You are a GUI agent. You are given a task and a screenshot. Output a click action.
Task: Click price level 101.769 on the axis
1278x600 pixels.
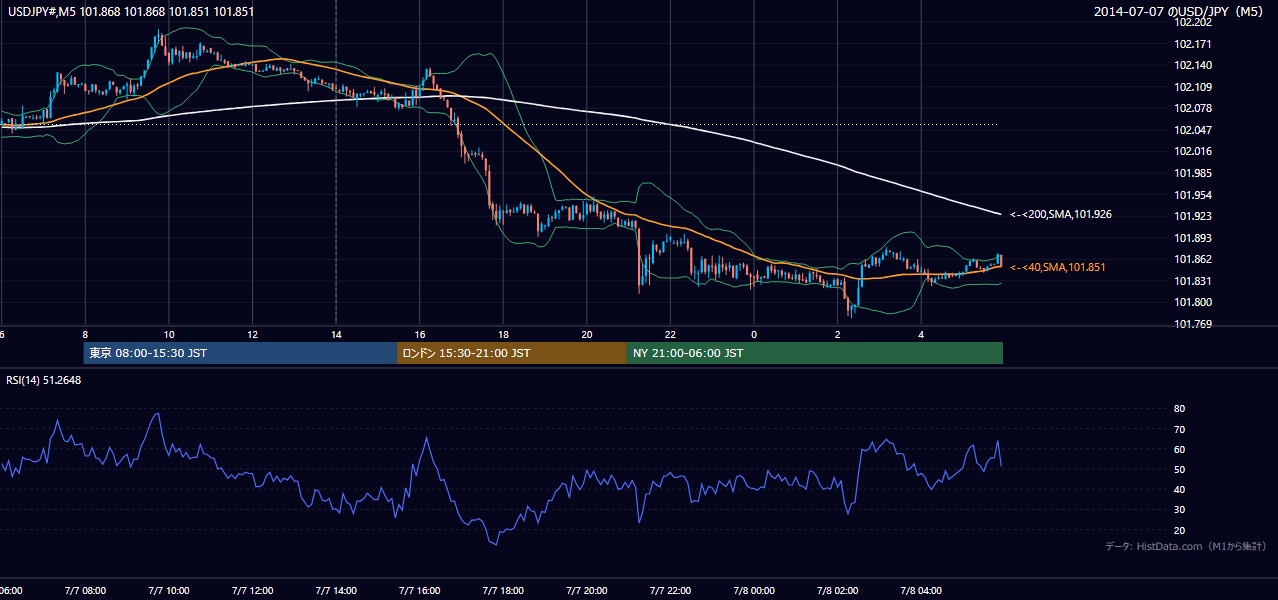tap(1195, 324)
